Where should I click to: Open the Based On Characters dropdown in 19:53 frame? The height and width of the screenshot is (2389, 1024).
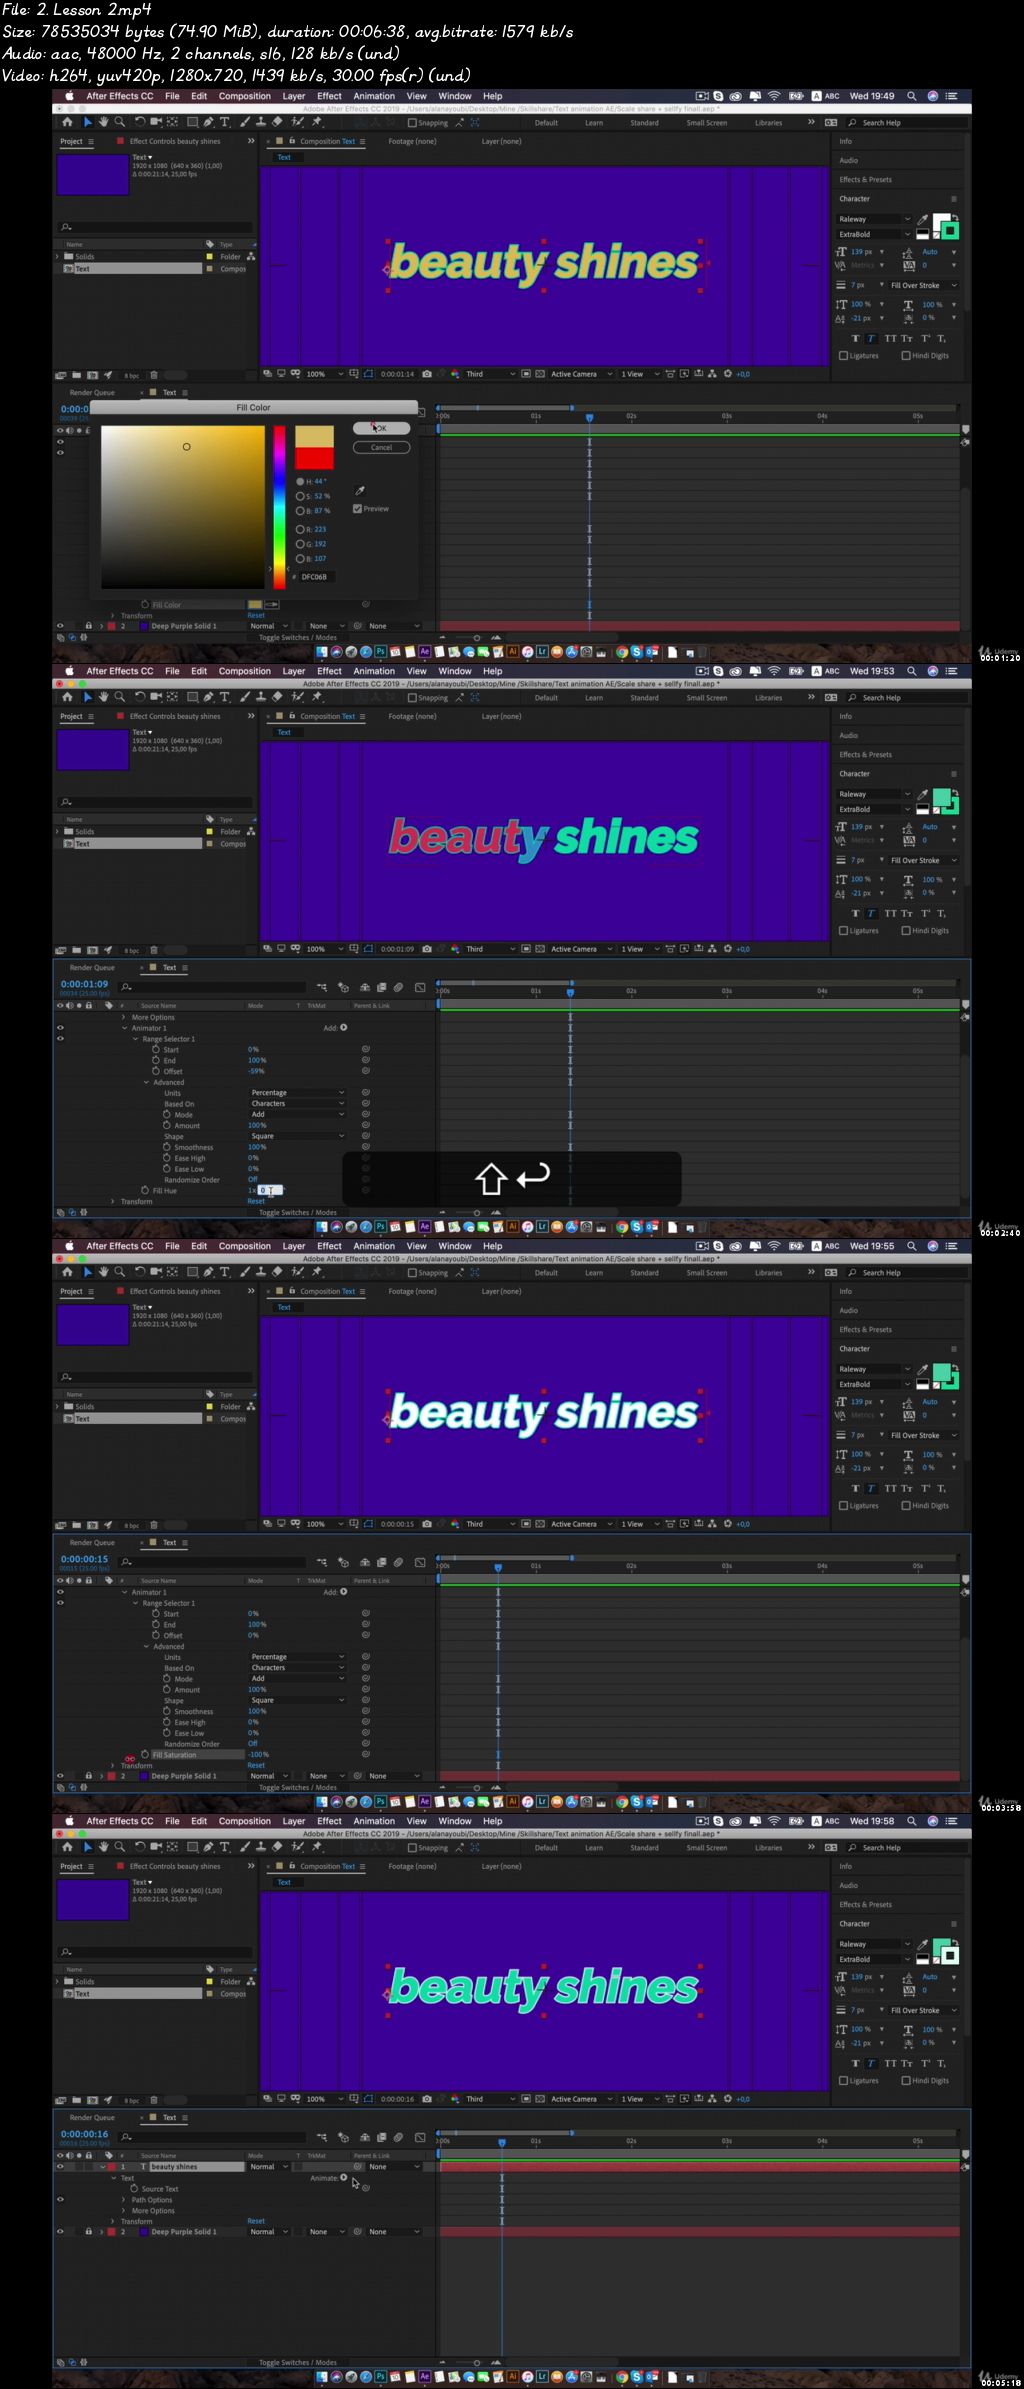pyautogui.click(x=297, y=1104)
